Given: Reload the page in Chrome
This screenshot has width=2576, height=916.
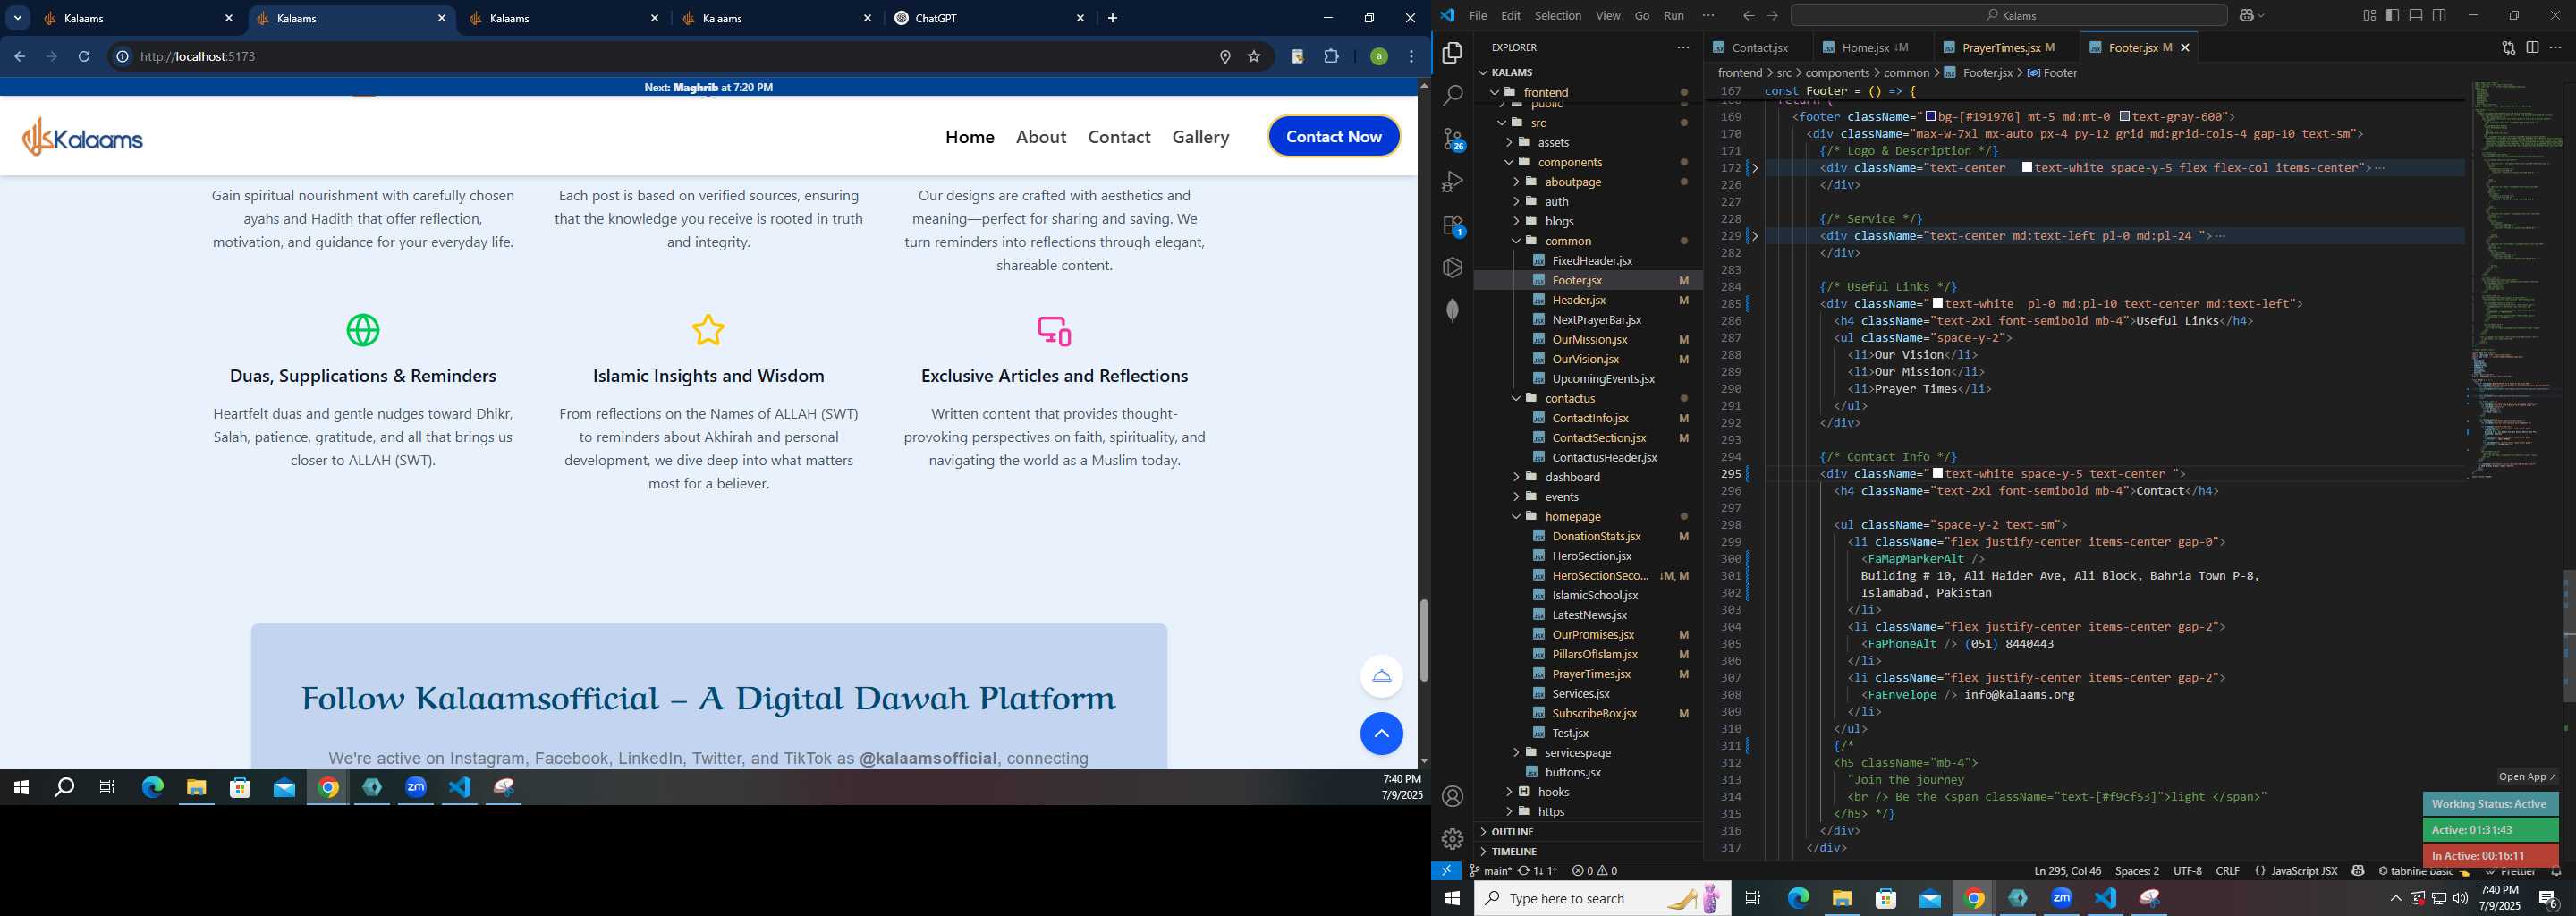Looking at the screenshot, I should (x=84, y=56).
